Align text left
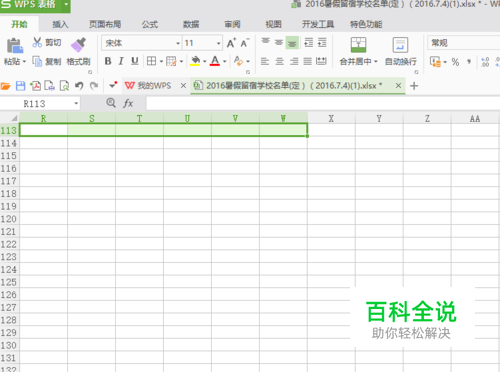Screen dimensions: 500x372 [x=265, y=61]
